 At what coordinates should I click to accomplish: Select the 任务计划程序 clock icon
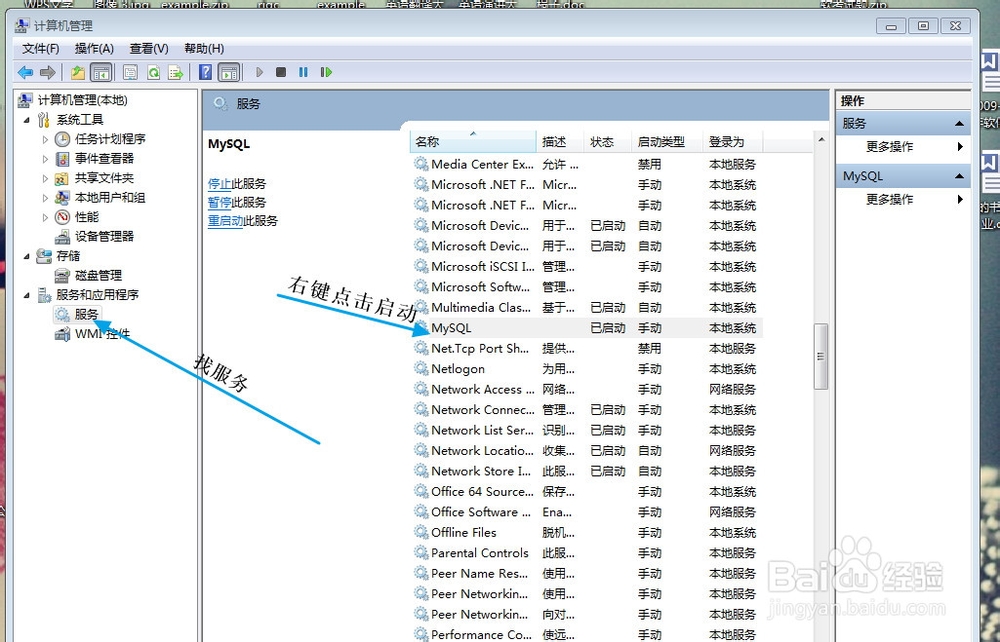(62, 139)
